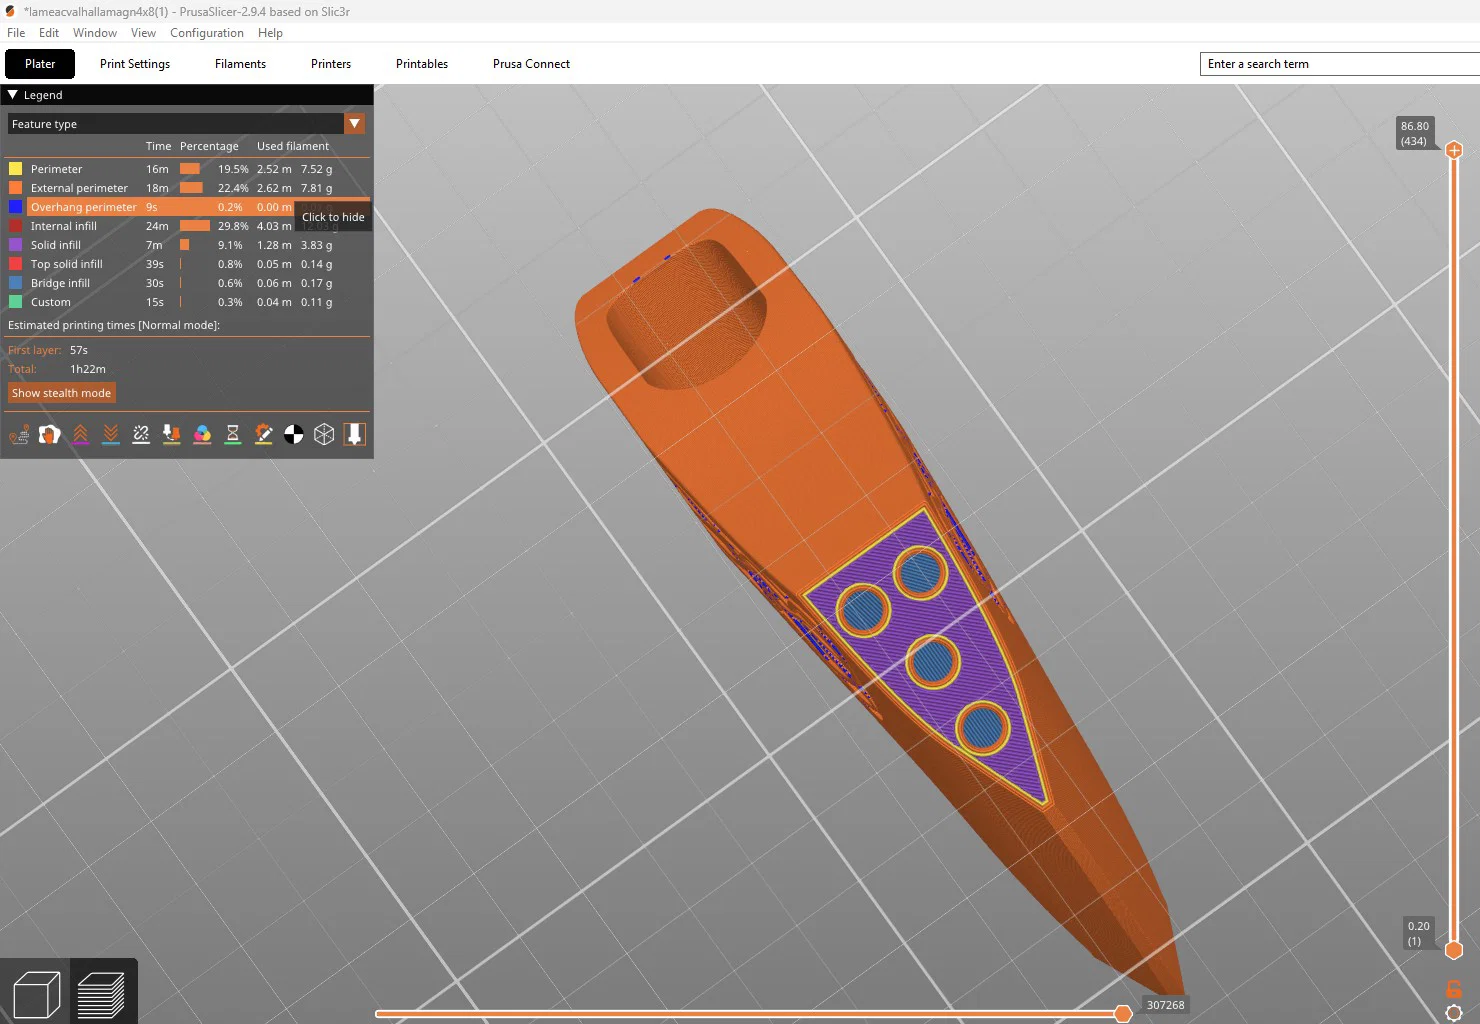Viewport: 1480px width, 1024px height.
Task: Toggle retractions upward arrows icon
Action: (x=80, y=434)
